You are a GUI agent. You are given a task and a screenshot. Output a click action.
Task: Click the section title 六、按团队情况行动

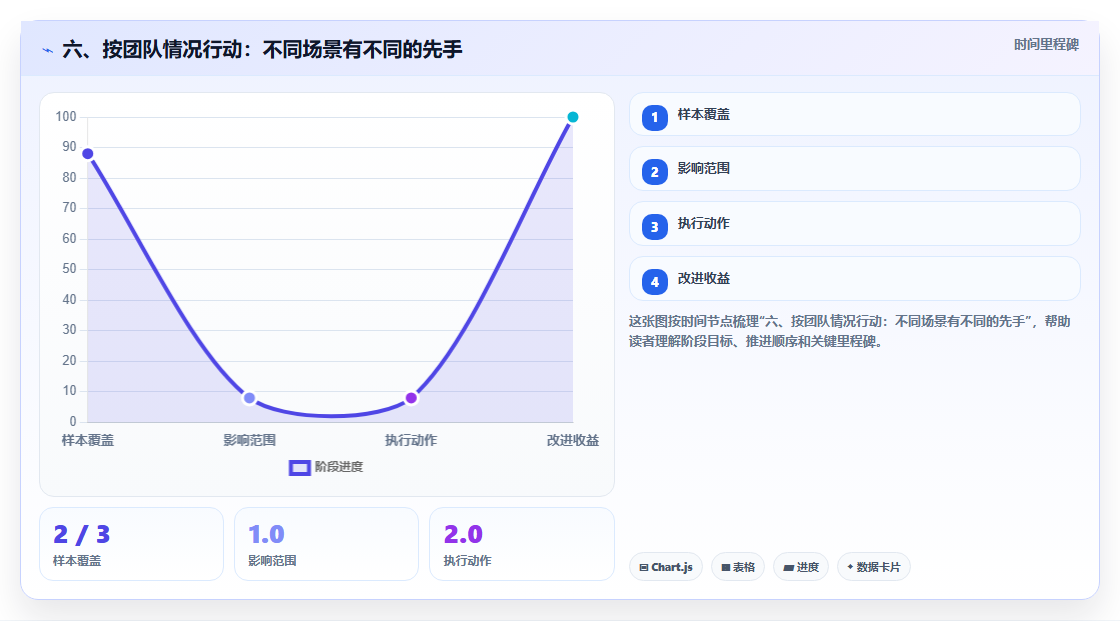262,49
